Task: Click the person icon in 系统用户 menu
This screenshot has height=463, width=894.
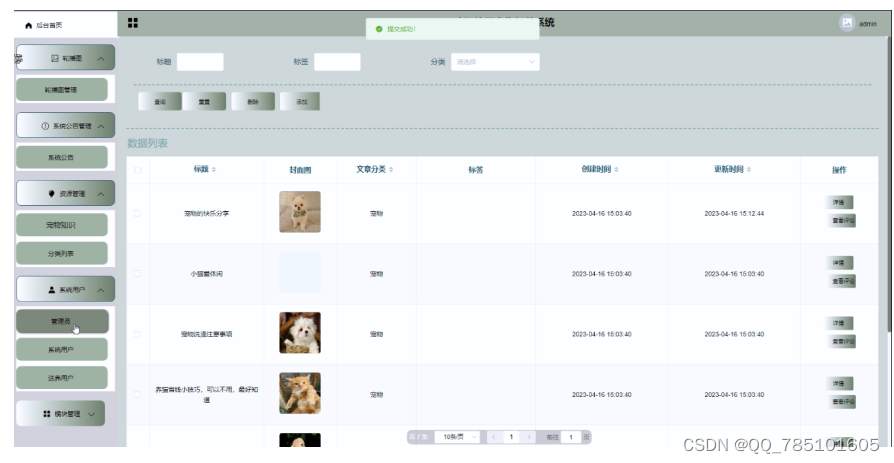Action: pos(51,290)
